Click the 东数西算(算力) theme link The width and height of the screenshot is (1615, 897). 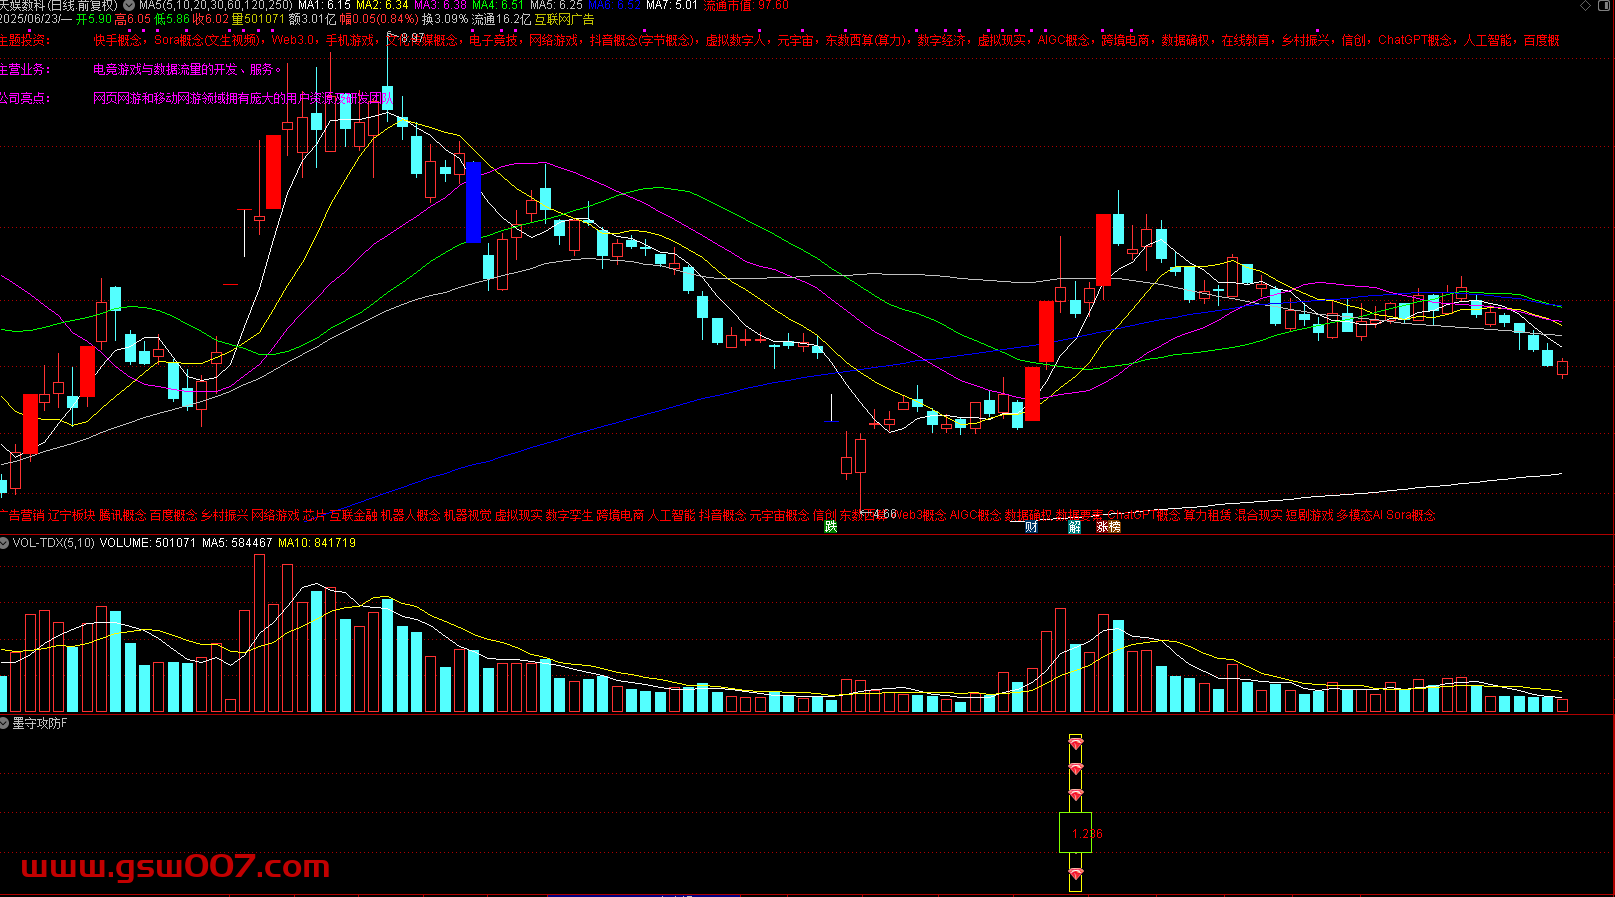864,41
